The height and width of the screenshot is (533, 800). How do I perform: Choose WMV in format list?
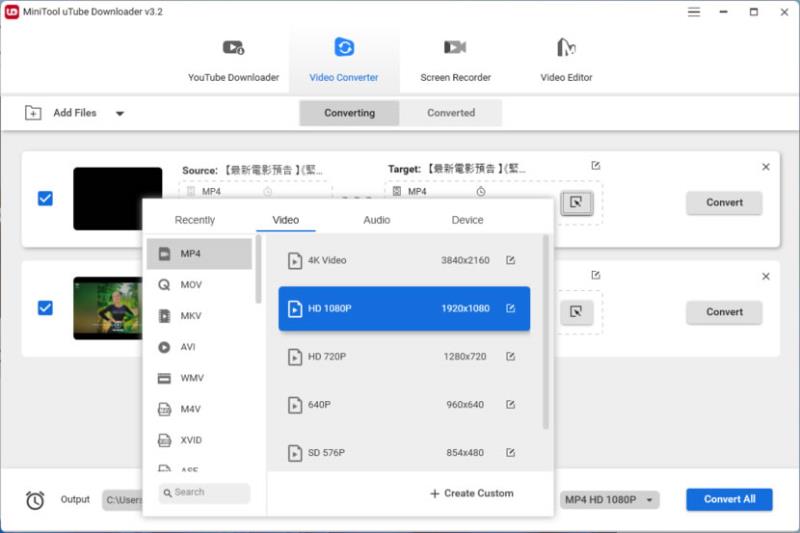click(199, 378)
